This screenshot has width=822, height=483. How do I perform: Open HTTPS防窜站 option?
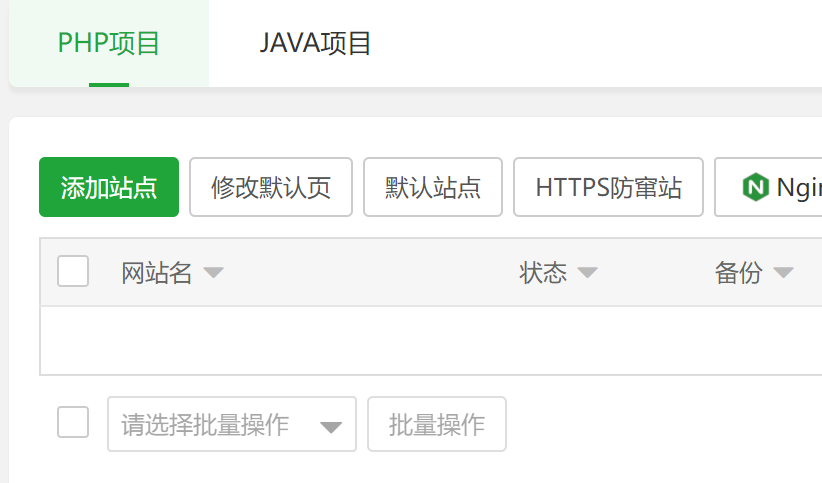coord(608,187)
